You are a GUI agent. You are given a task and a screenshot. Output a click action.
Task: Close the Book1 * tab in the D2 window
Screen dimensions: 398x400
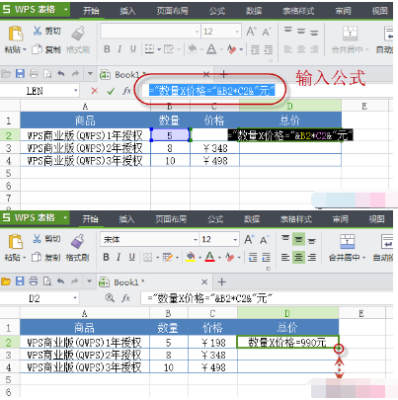(205, 282)
